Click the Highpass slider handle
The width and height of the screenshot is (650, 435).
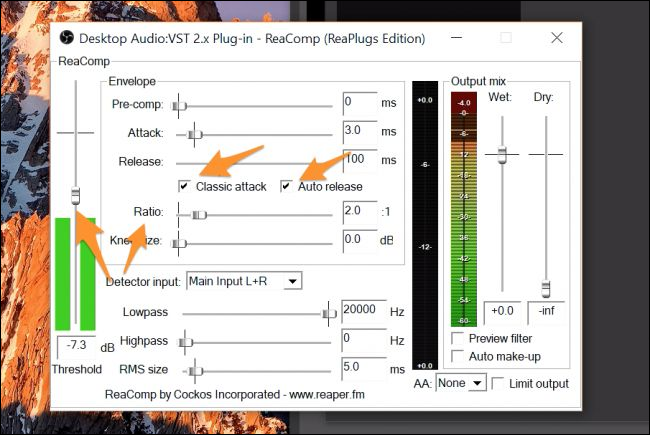(186, 343)
